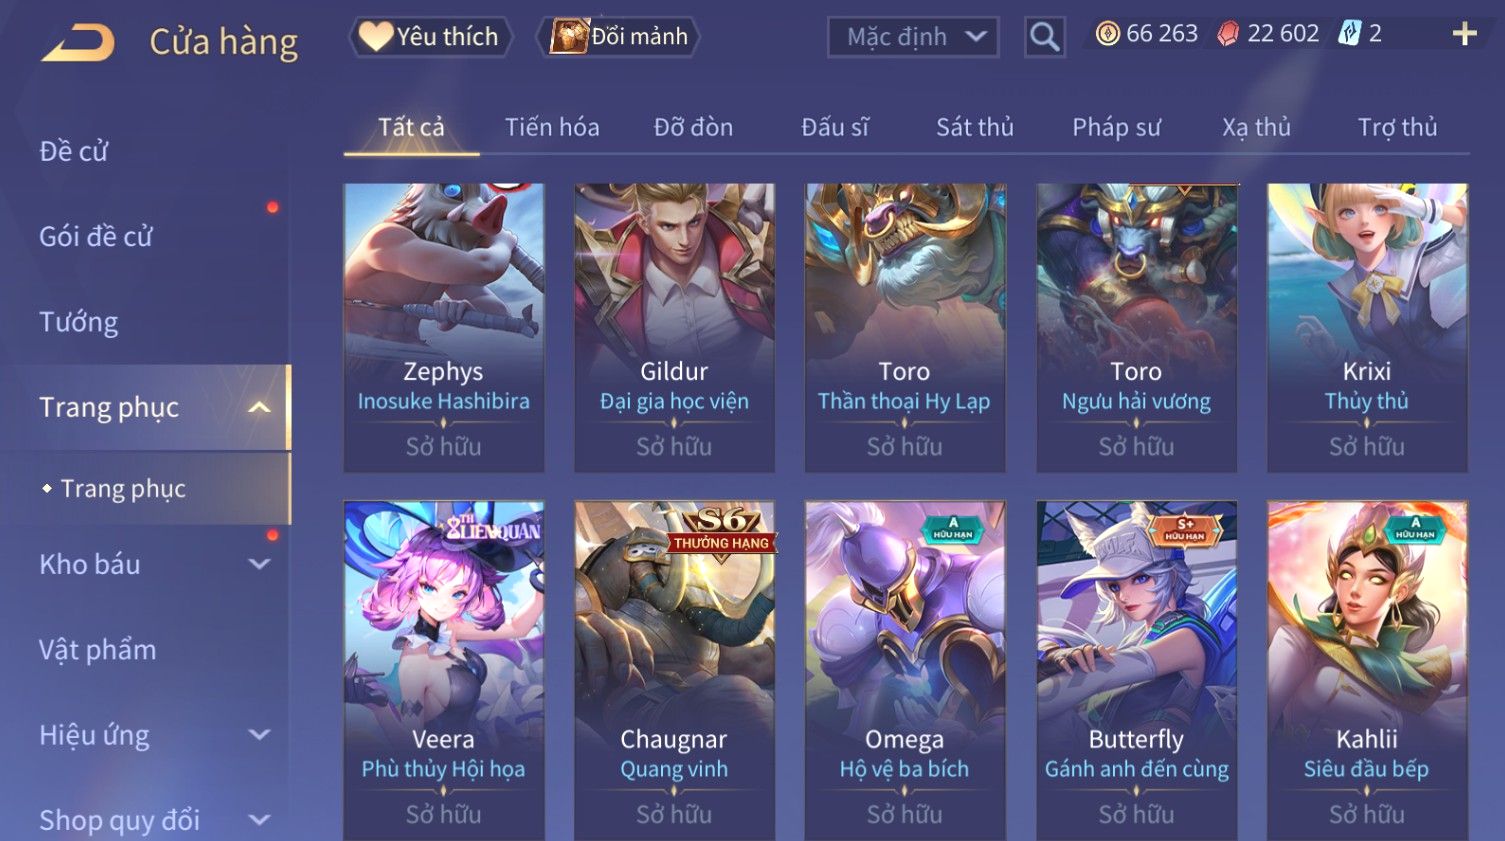Image resolution: width=1505 pixels, height=841 pixels.
Task: Tap the red ruby currency icon
Action: (x=1228, y=34)
